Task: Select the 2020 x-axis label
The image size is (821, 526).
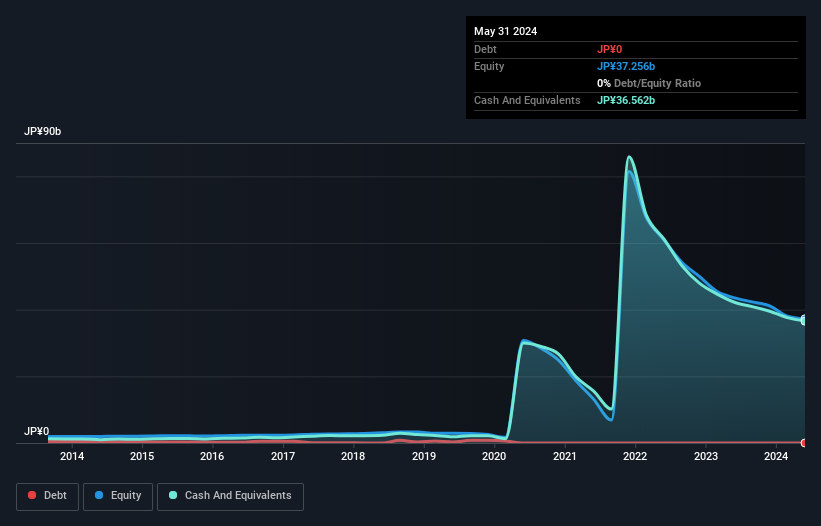Action: (494, 456)
